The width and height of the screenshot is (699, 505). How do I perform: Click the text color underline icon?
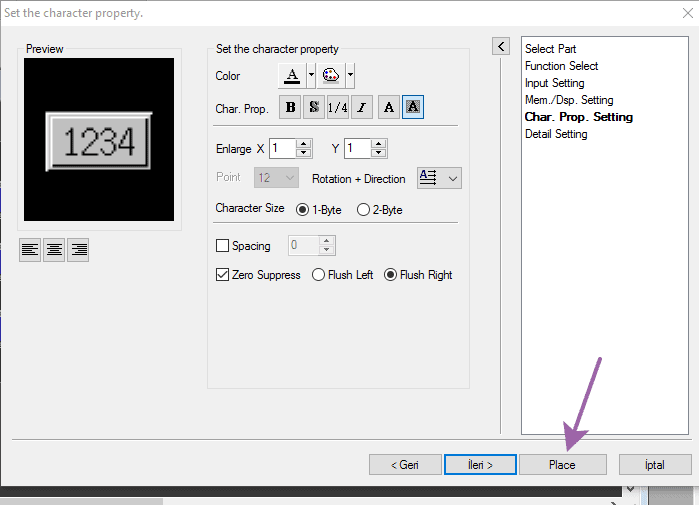tap(291, 75)
